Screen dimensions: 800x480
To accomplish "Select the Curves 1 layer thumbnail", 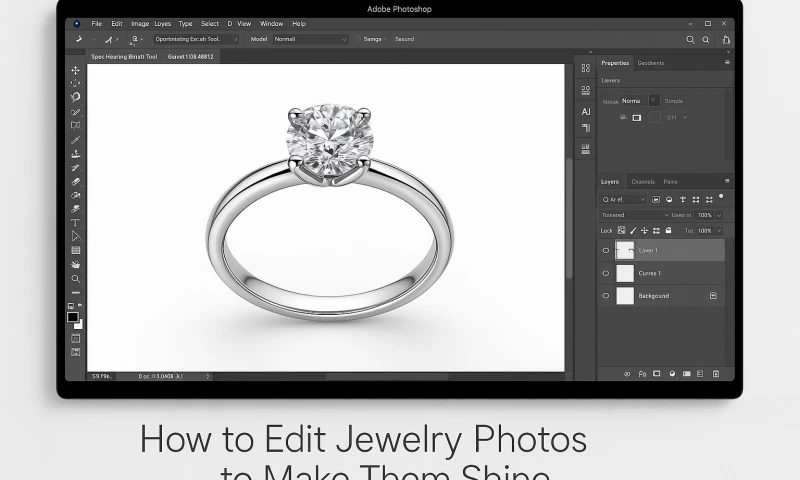I will point(625,273).
